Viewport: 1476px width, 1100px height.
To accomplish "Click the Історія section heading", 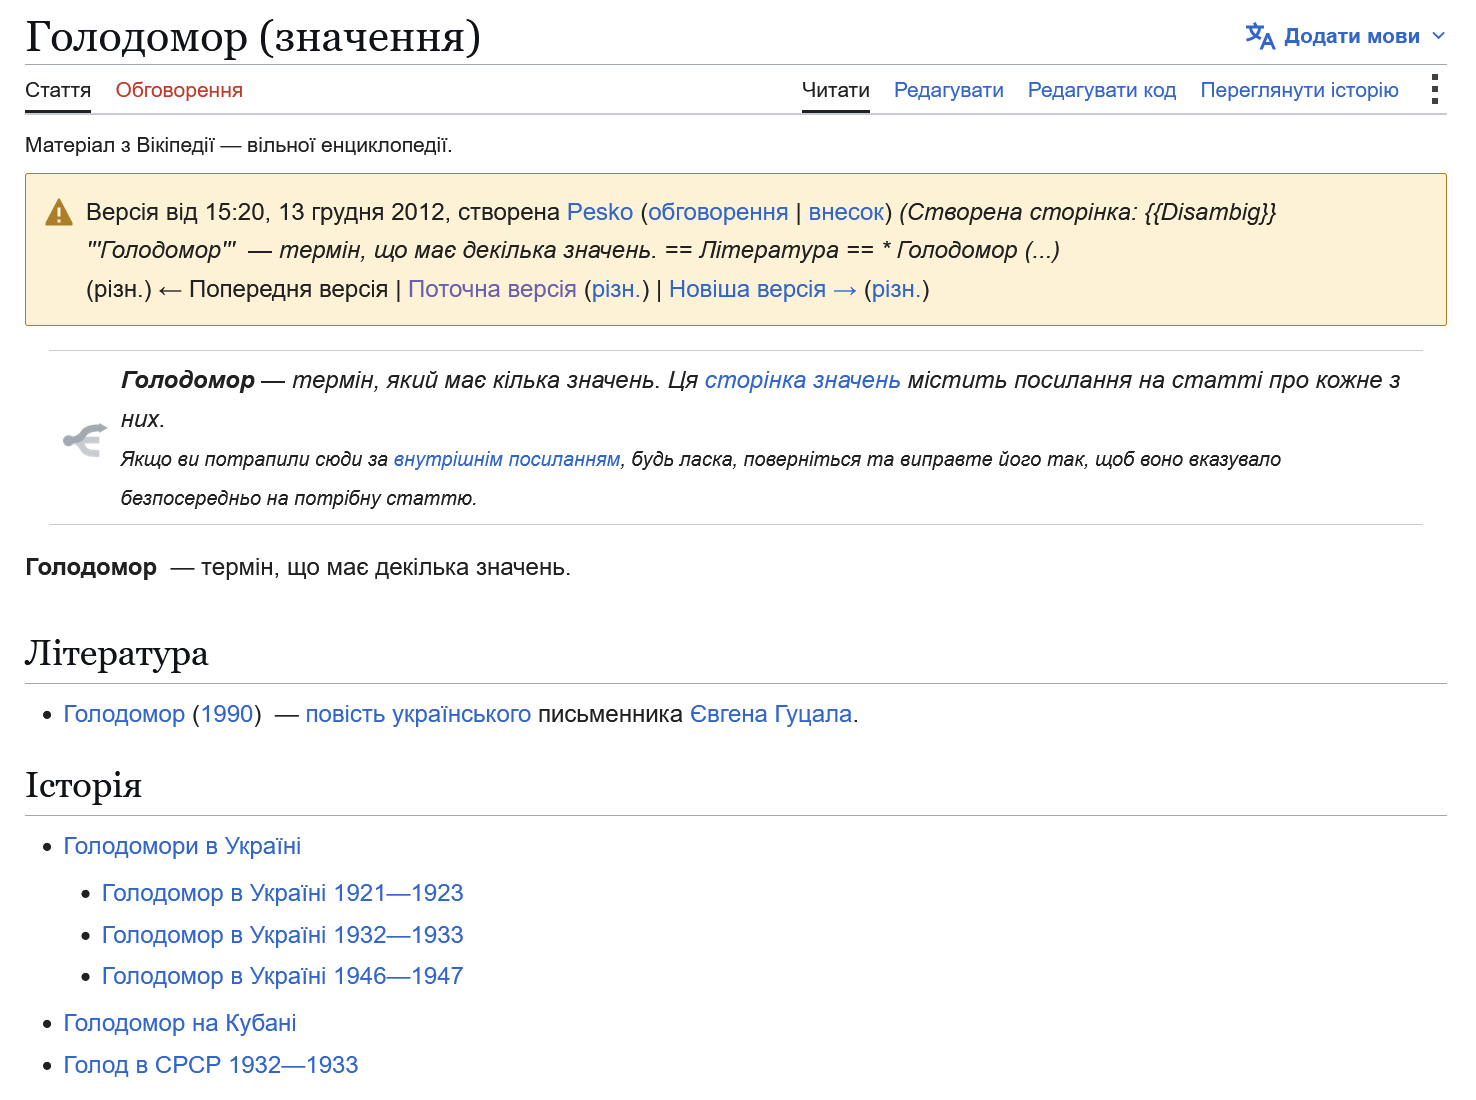I will point(84,785).
